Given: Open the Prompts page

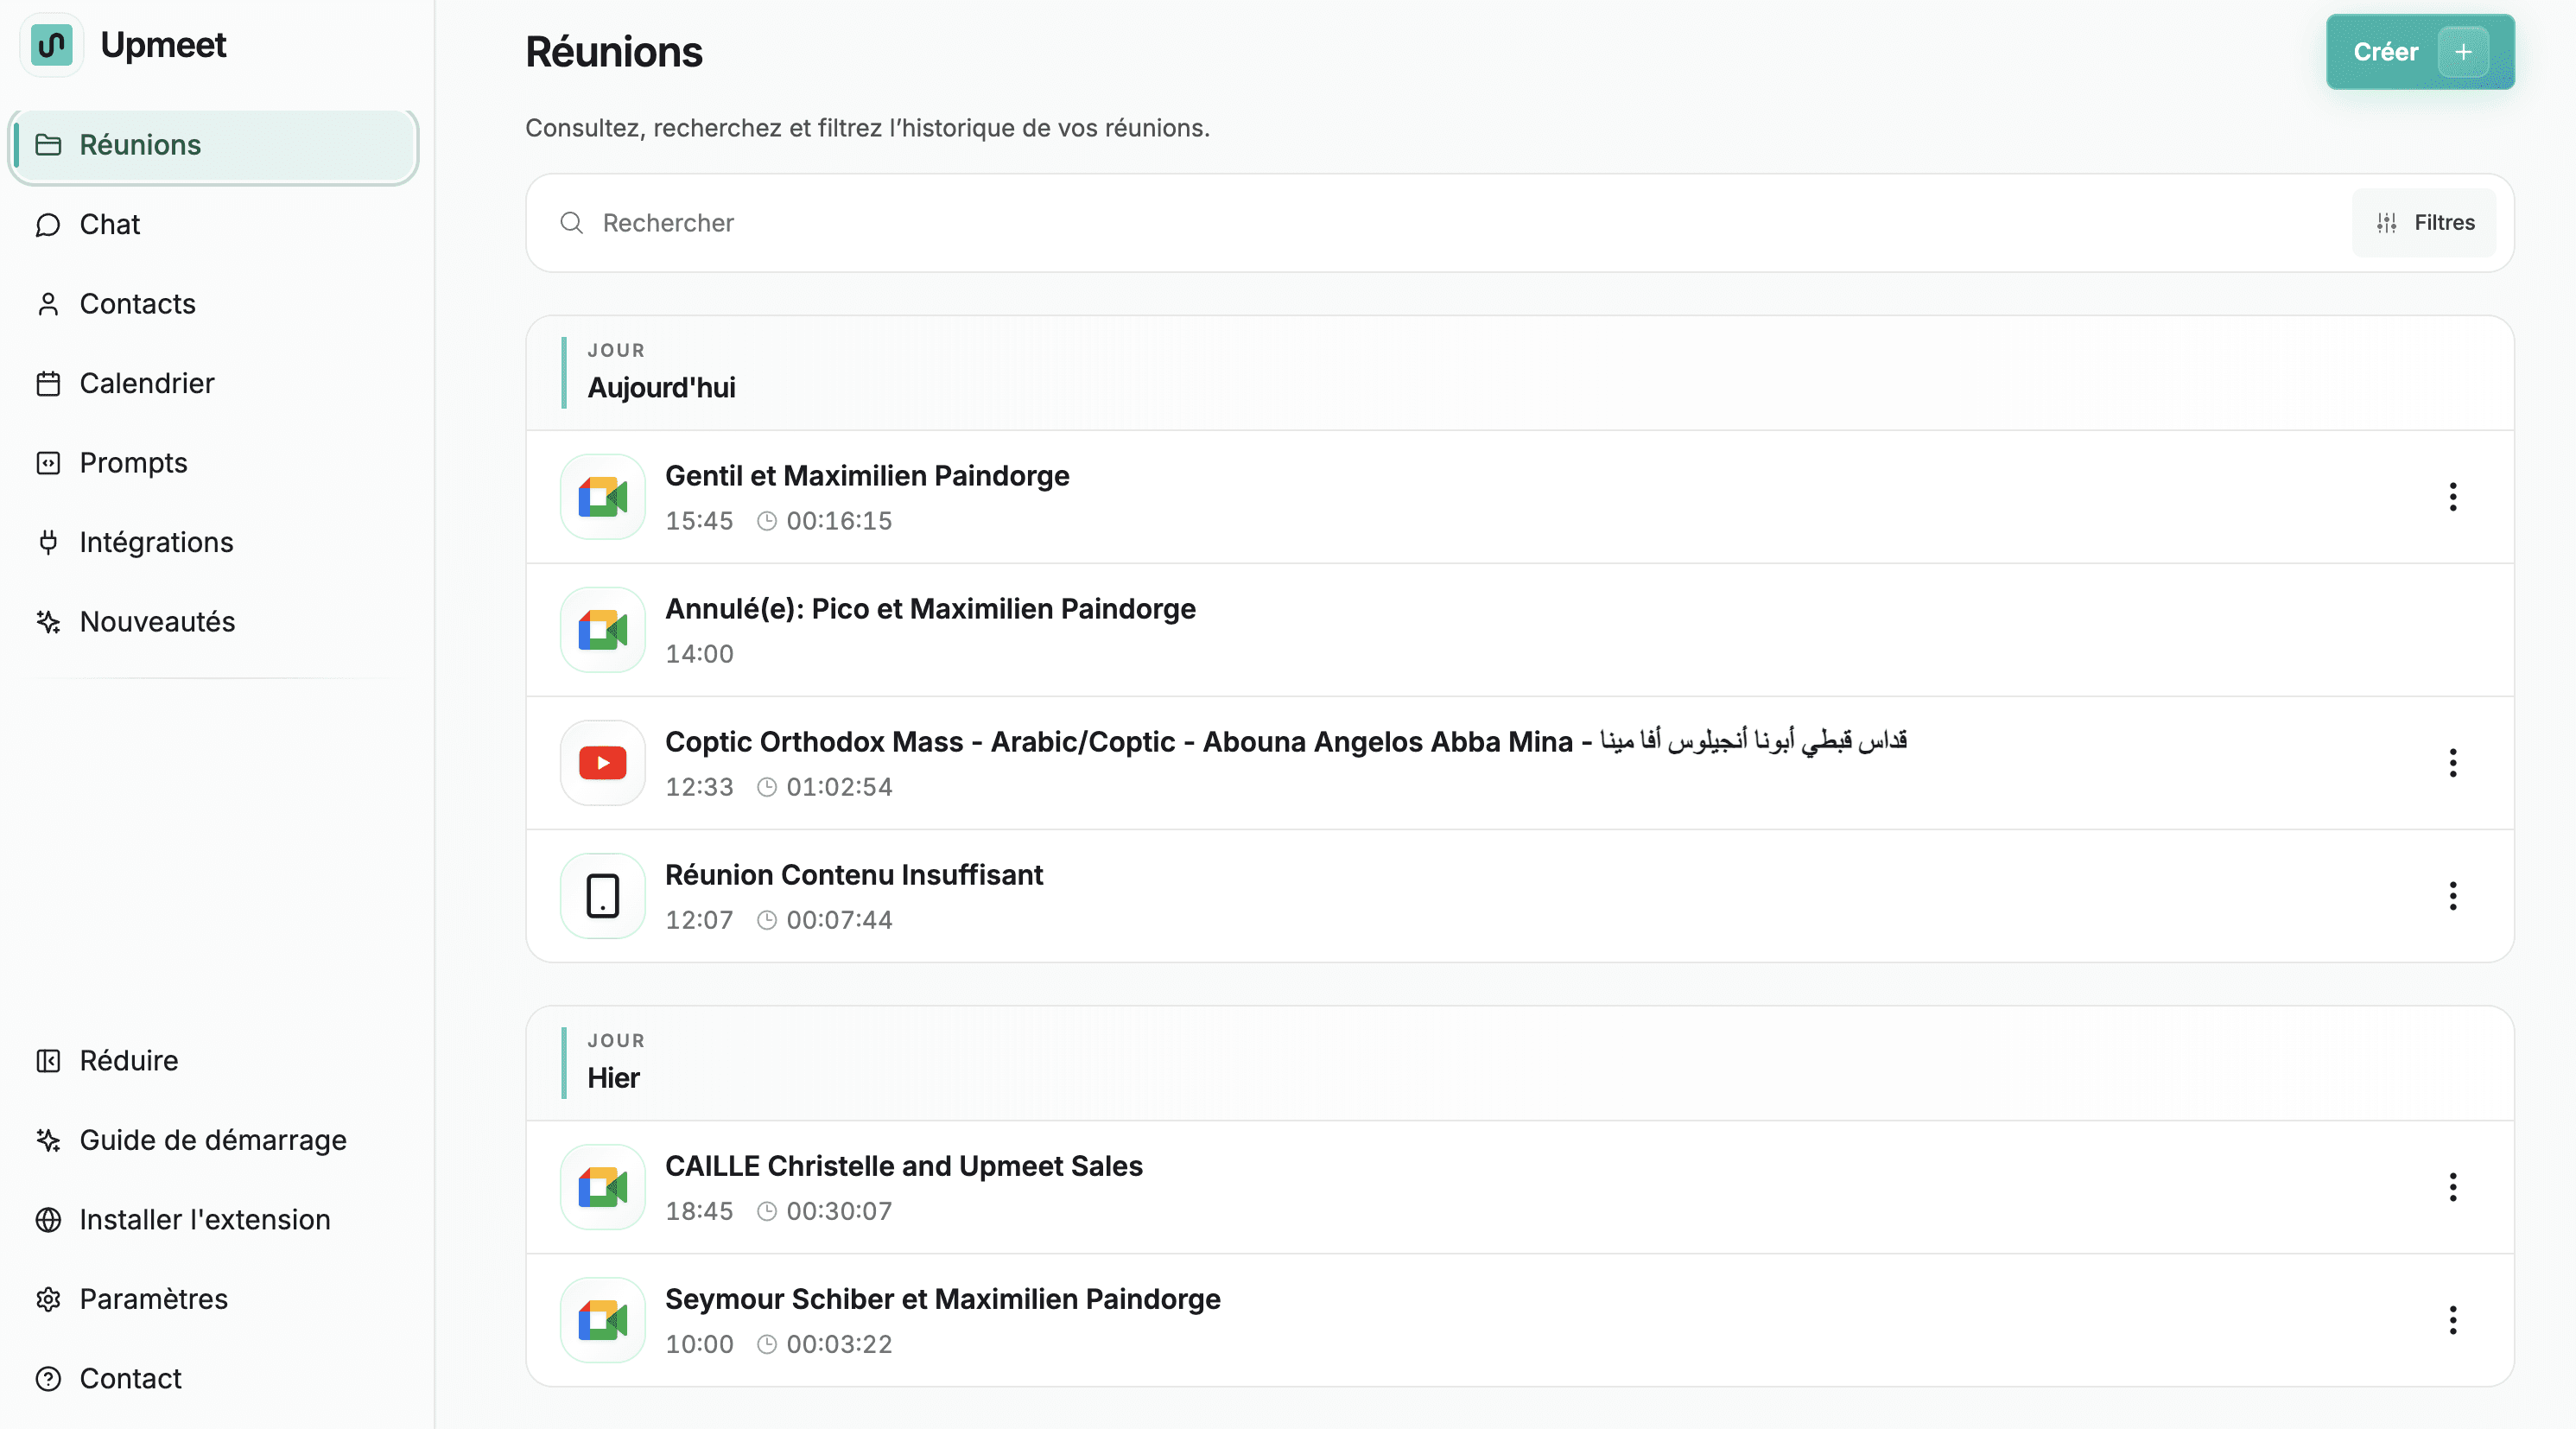Looking at the screenshot, I should (x=133, y=463).
